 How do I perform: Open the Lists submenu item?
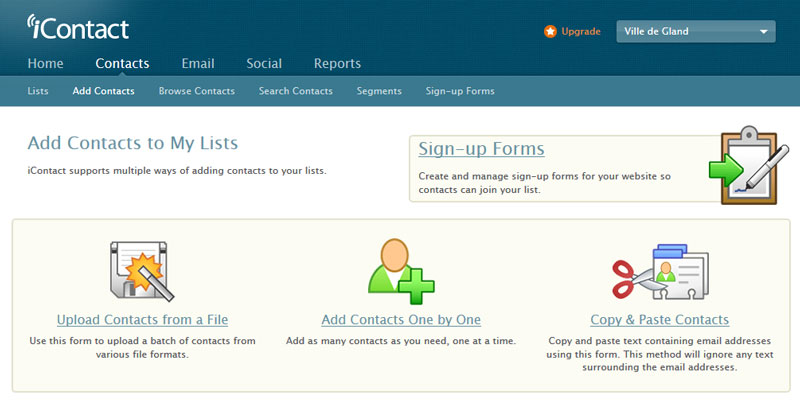tap(38, 91)
